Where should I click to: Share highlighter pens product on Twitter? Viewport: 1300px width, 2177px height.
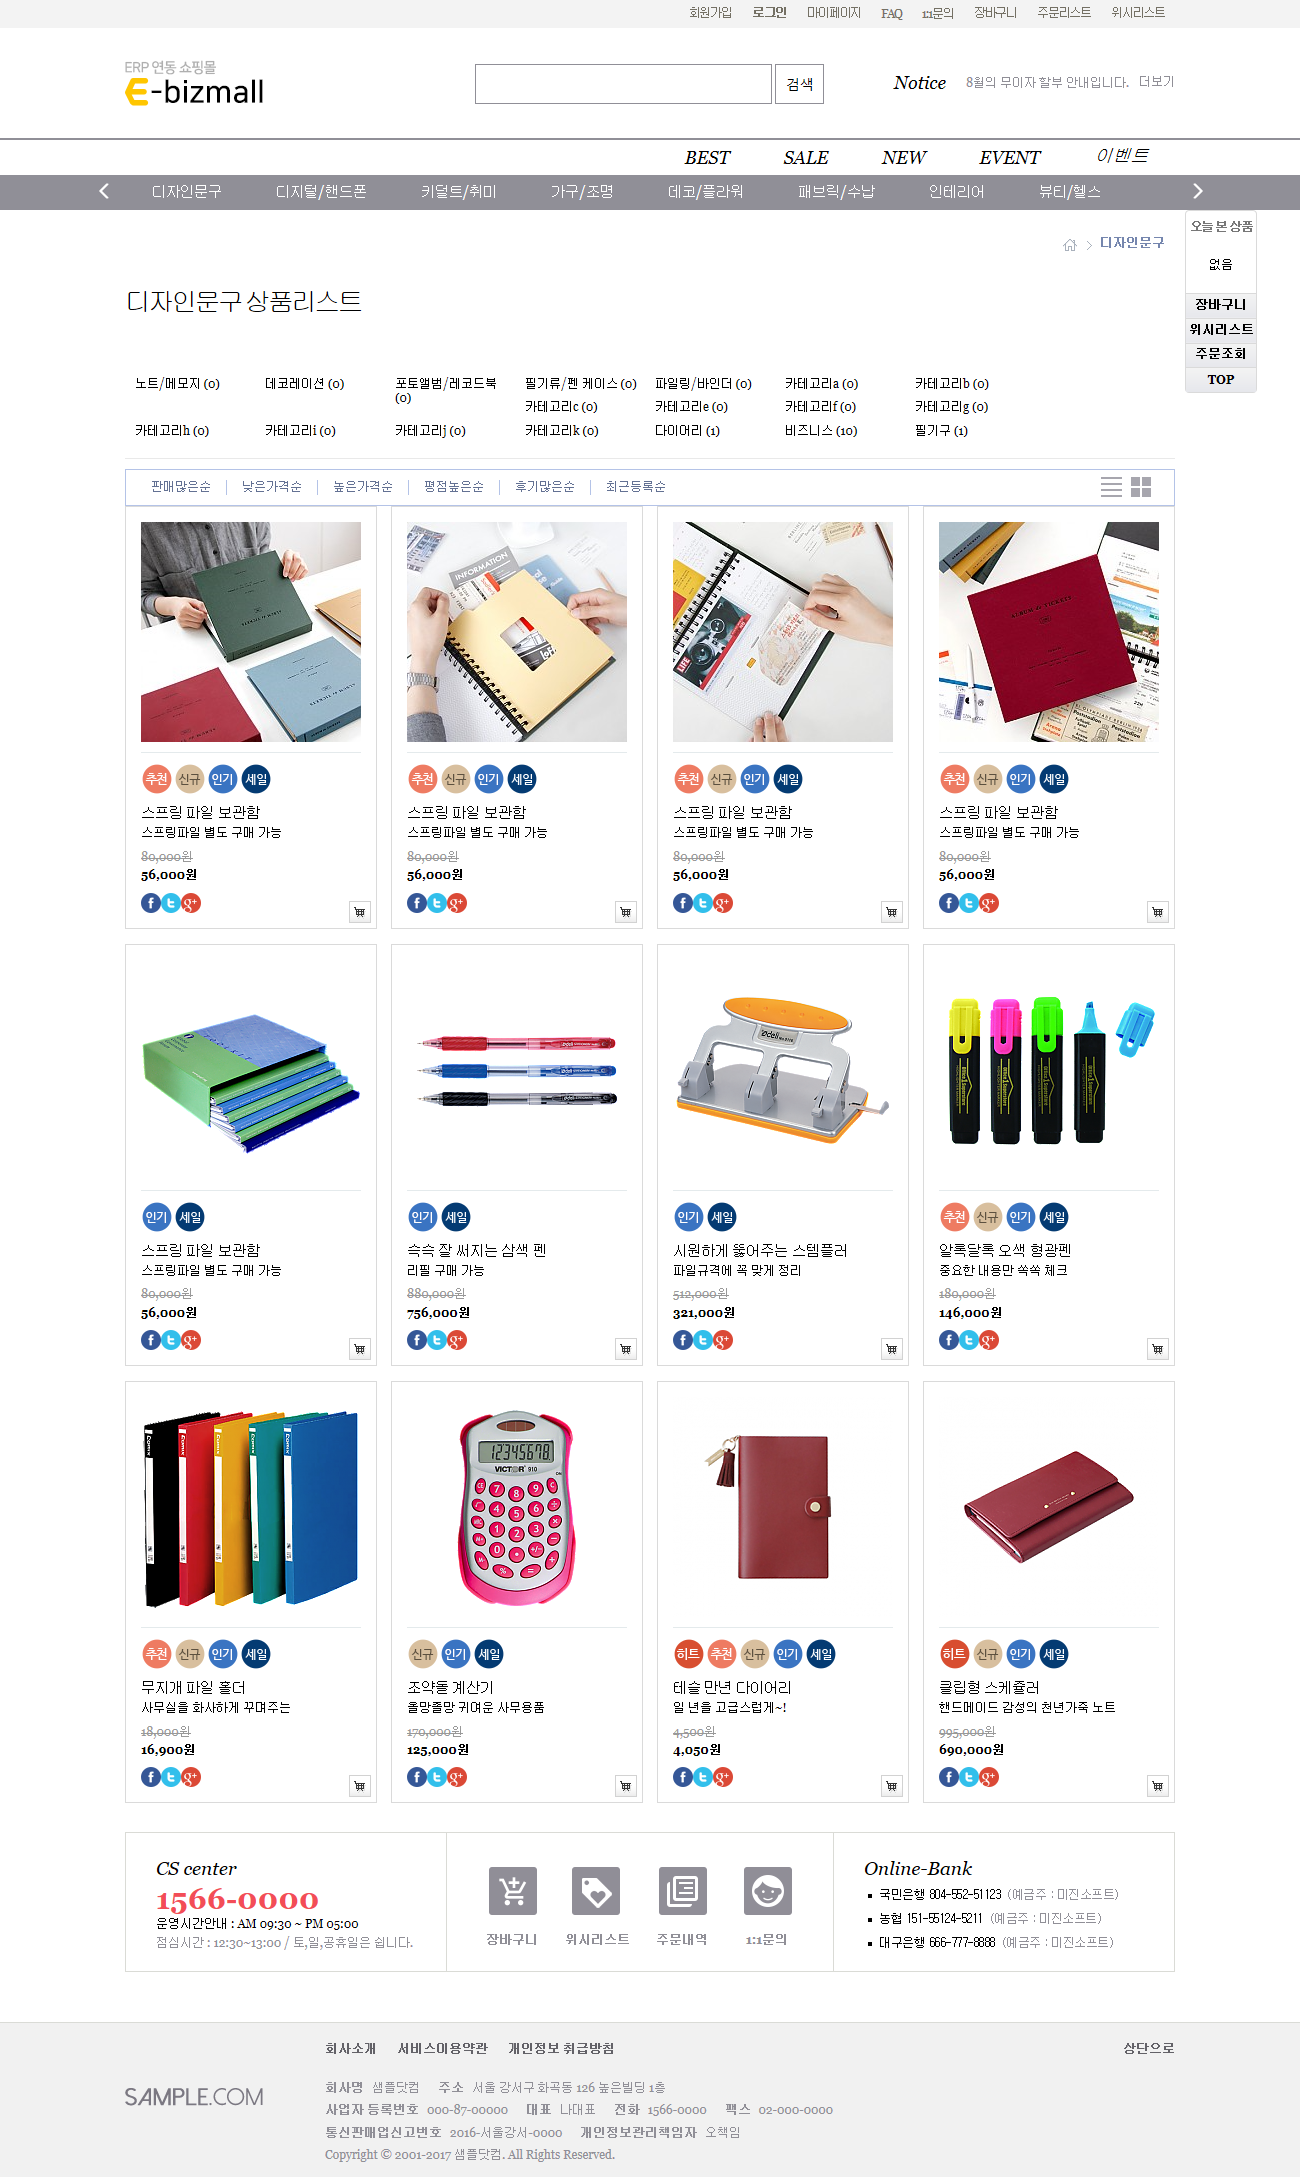[969, 1340]
